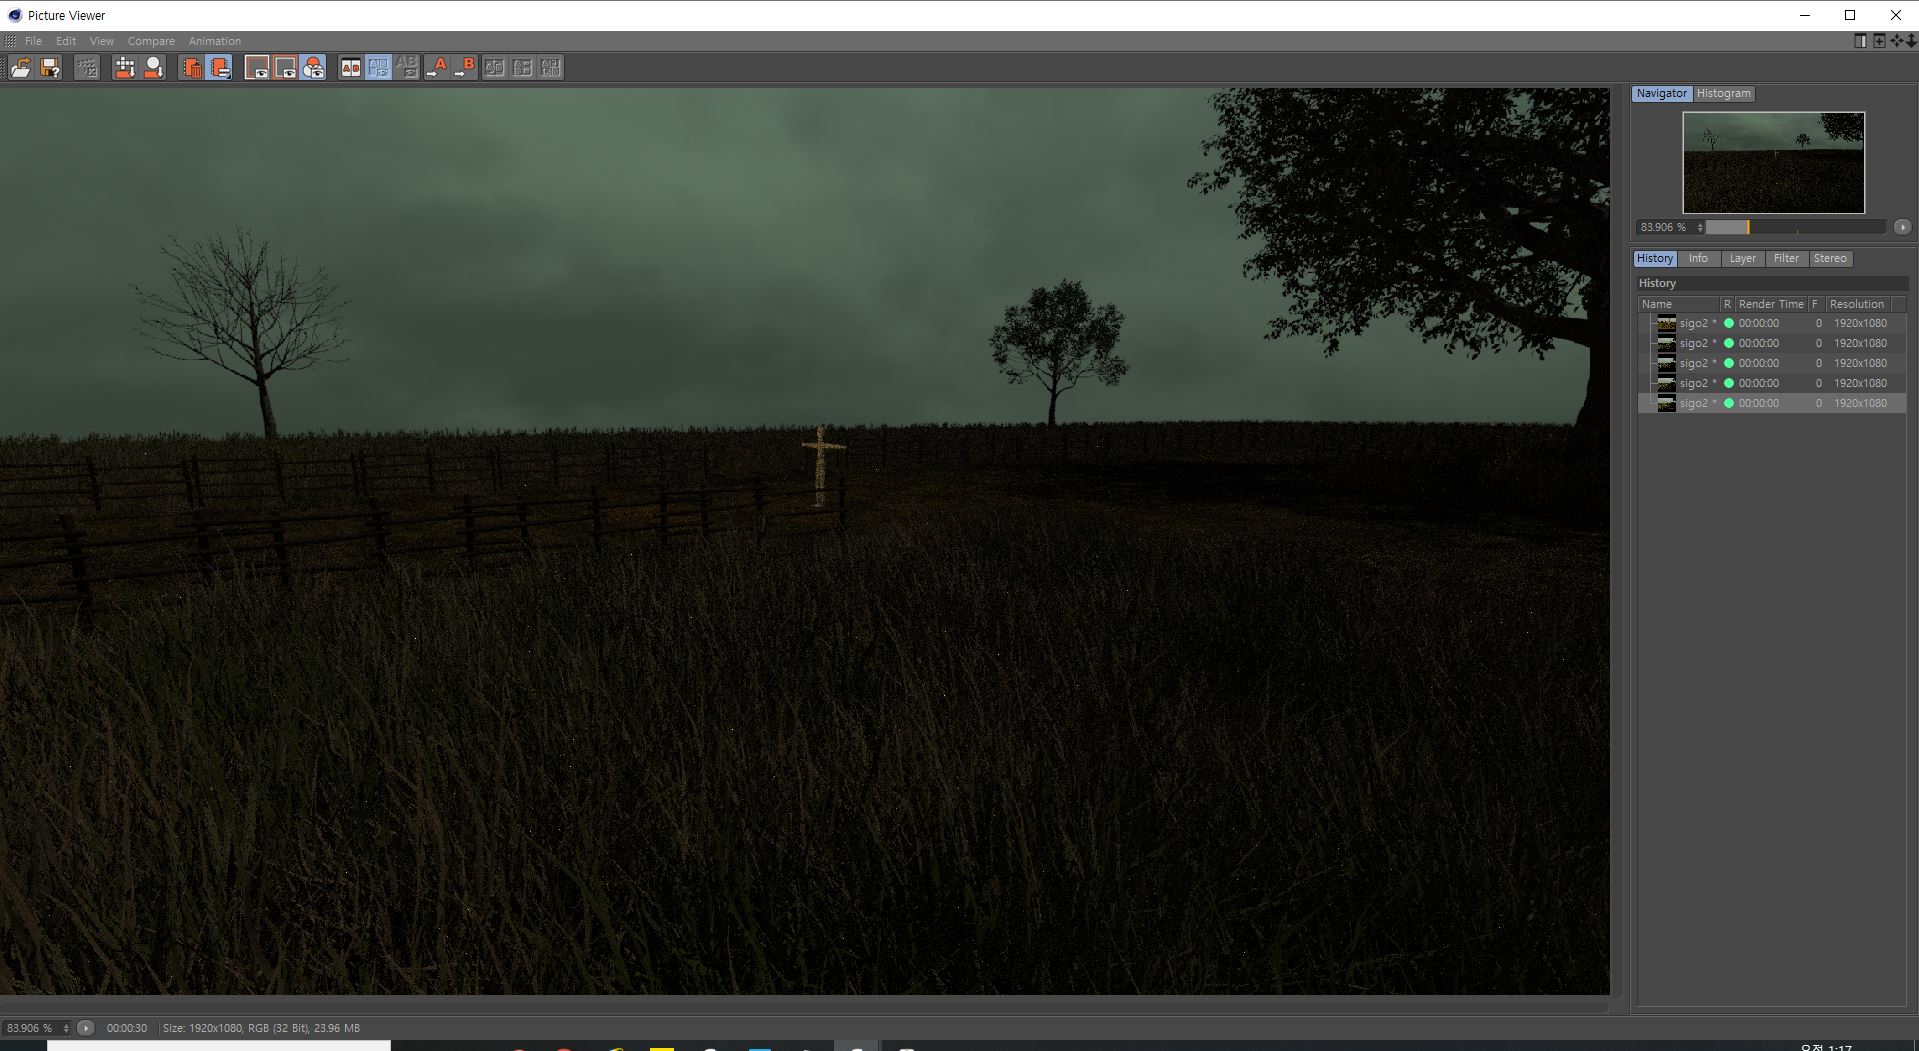Click the Set as B arrow icon

tap(465, 67)
